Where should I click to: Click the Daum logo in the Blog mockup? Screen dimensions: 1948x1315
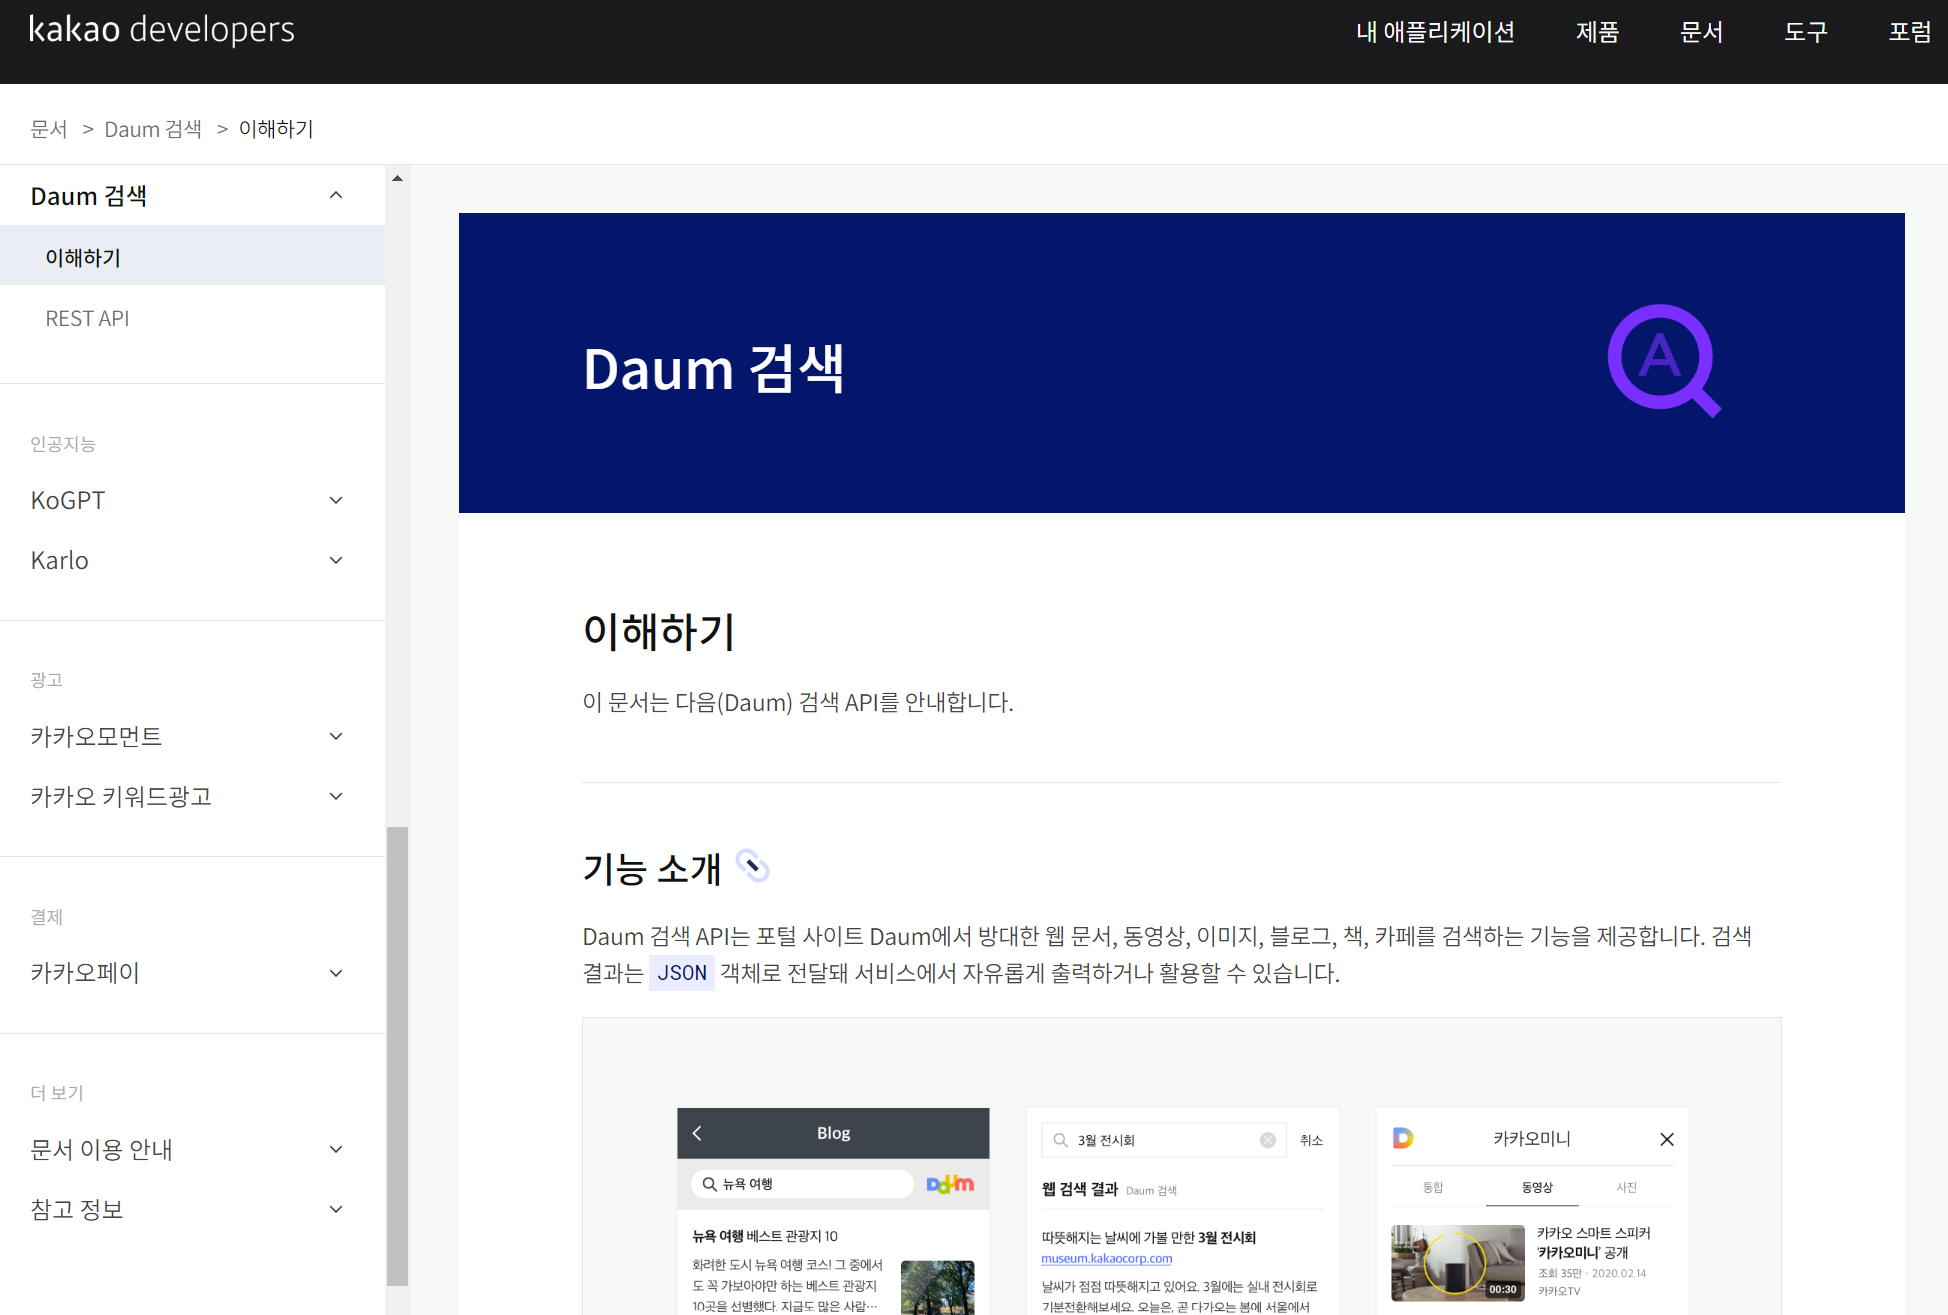[x=949, y=1184]
